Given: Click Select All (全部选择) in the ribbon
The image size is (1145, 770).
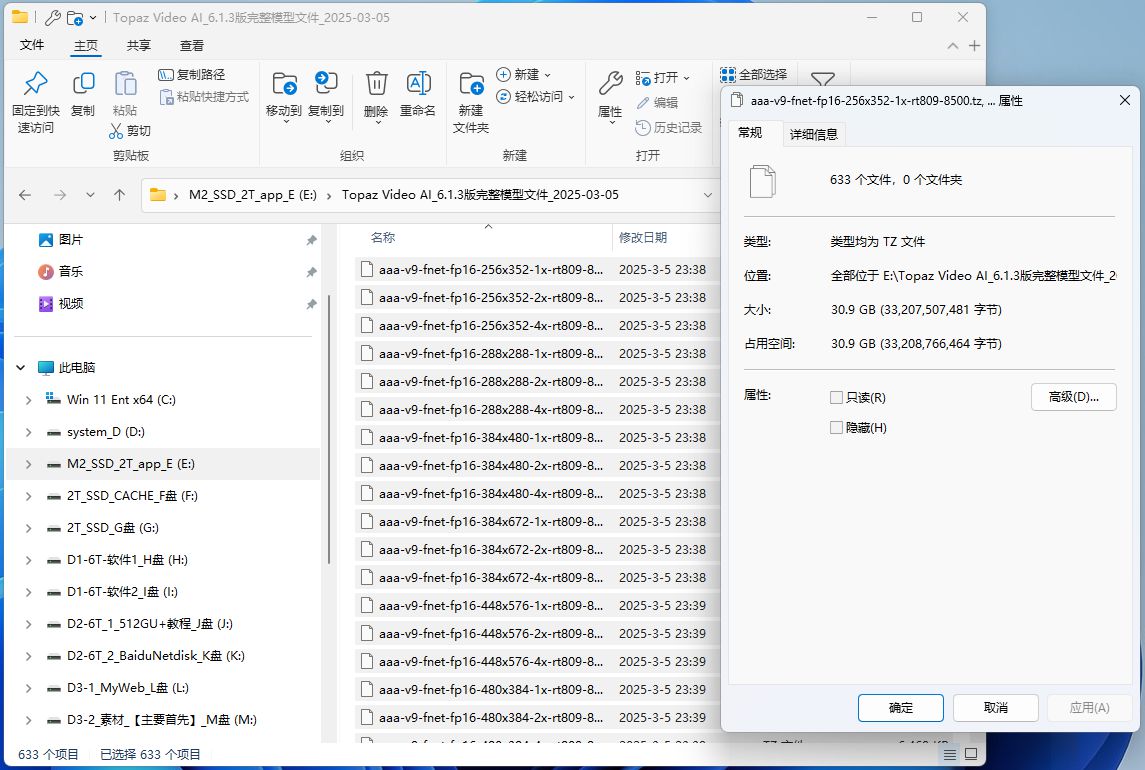Looking at the screenshot, I should 754,75.
